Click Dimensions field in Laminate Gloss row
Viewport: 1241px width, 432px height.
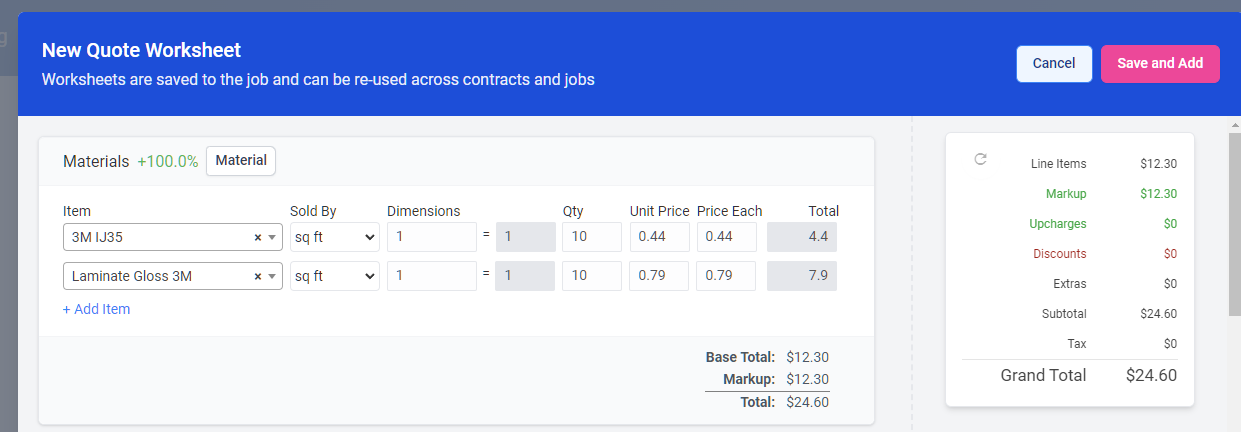[432, 276]
